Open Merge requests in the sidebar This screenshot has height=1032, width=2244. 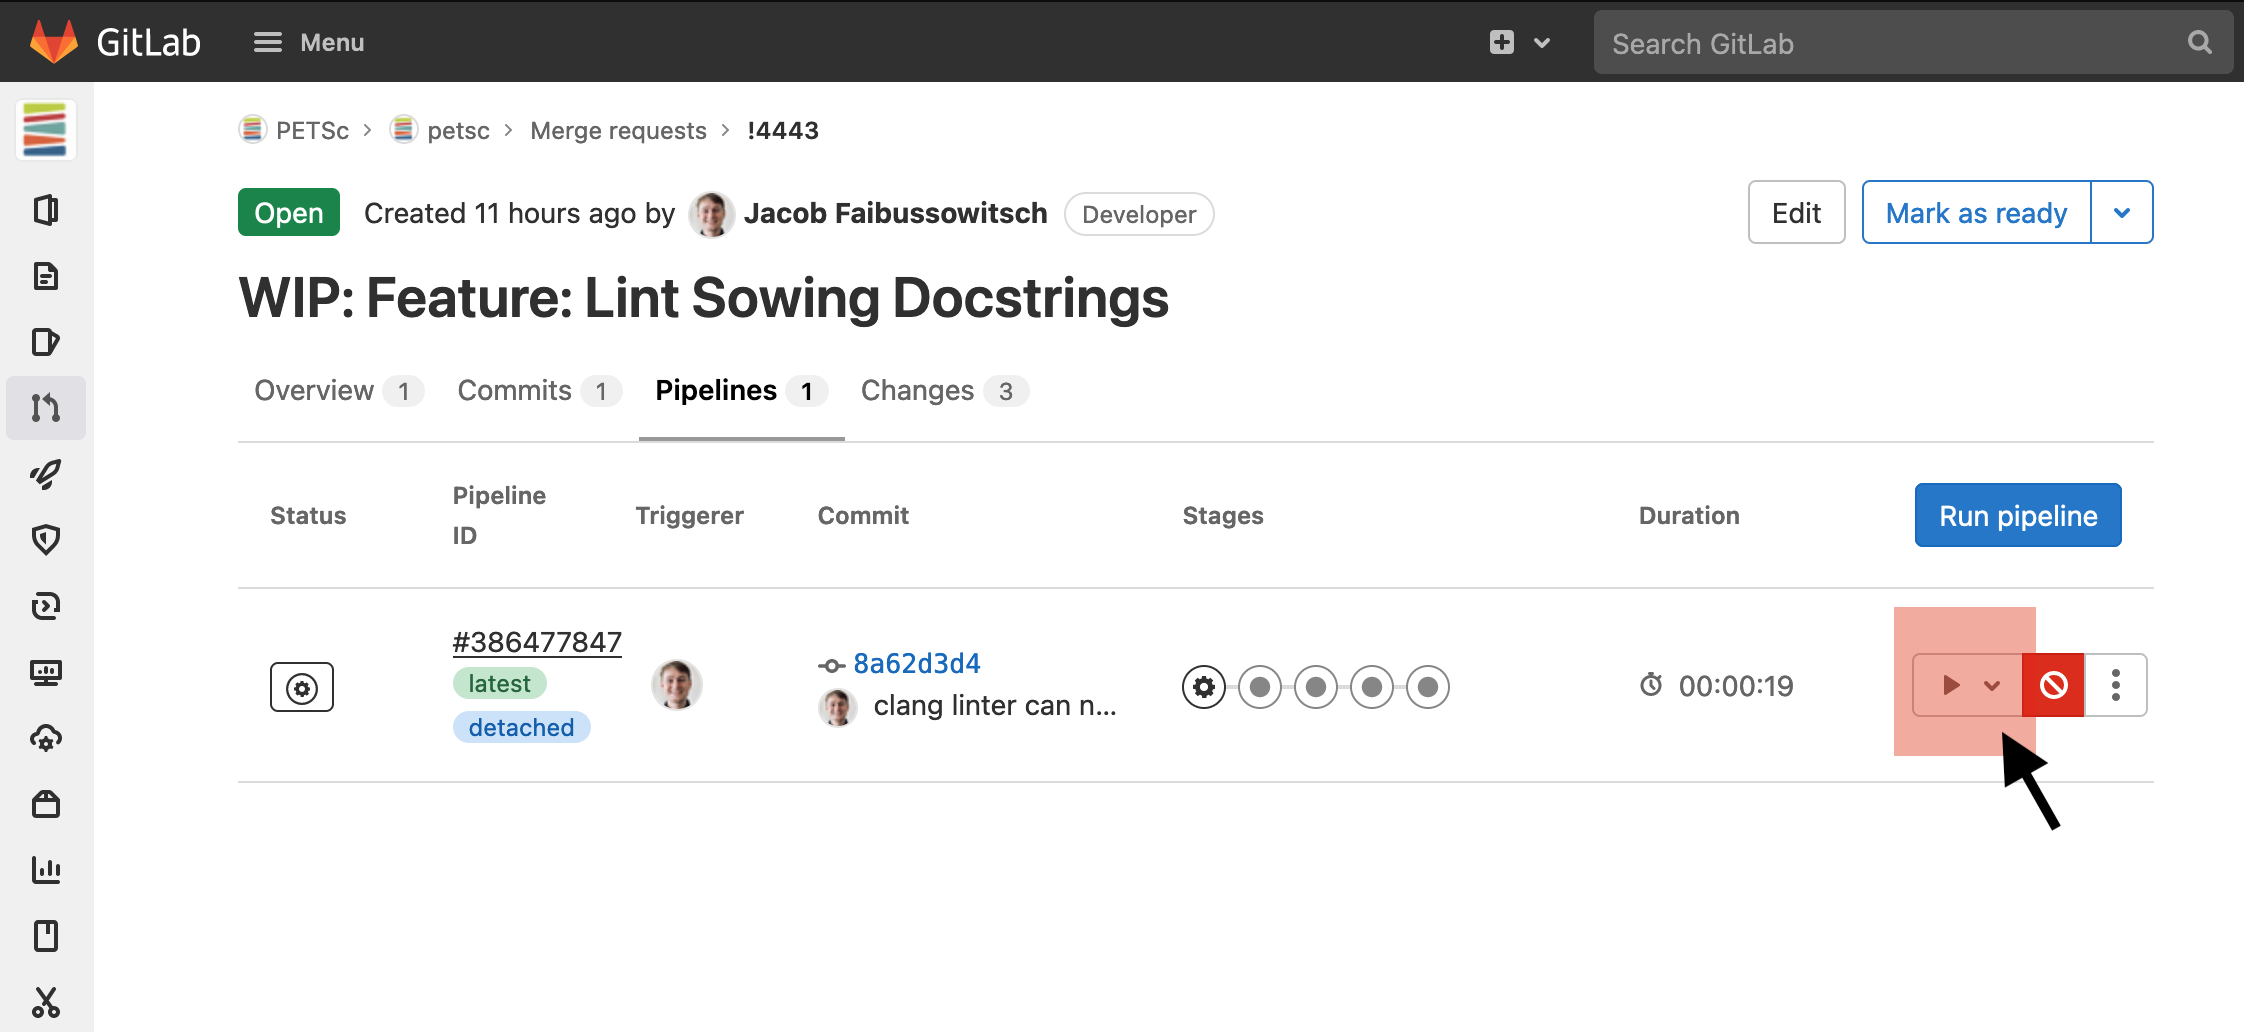(x=46, y=408)
